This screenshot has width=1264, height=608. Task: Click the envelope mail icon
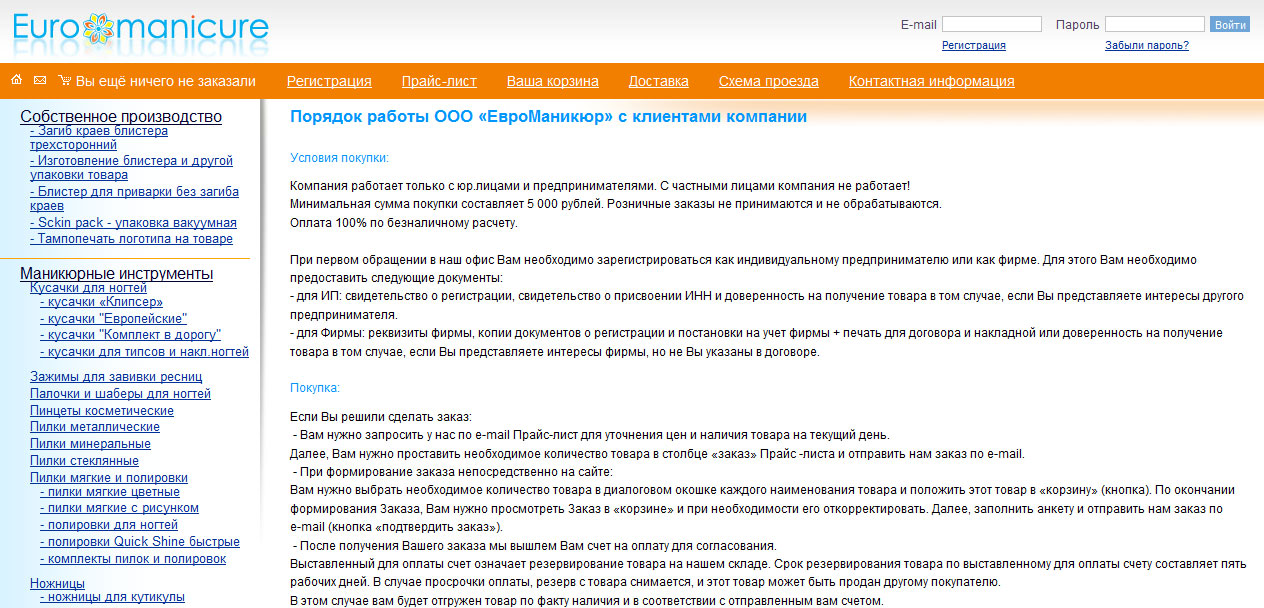click(40, 80)
